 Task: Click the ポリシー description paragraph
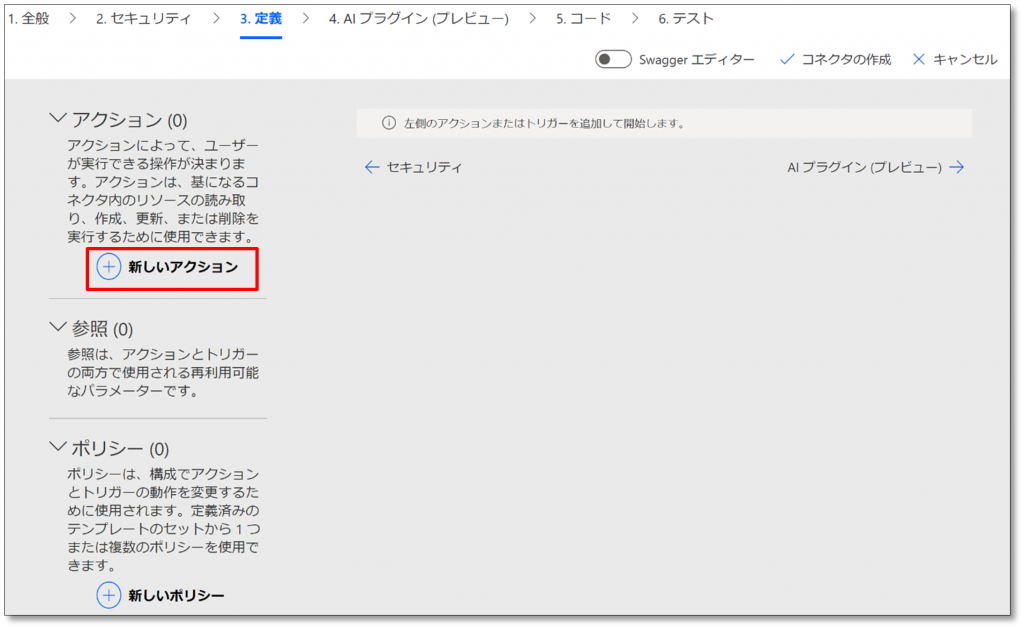[x=163, y=519]
